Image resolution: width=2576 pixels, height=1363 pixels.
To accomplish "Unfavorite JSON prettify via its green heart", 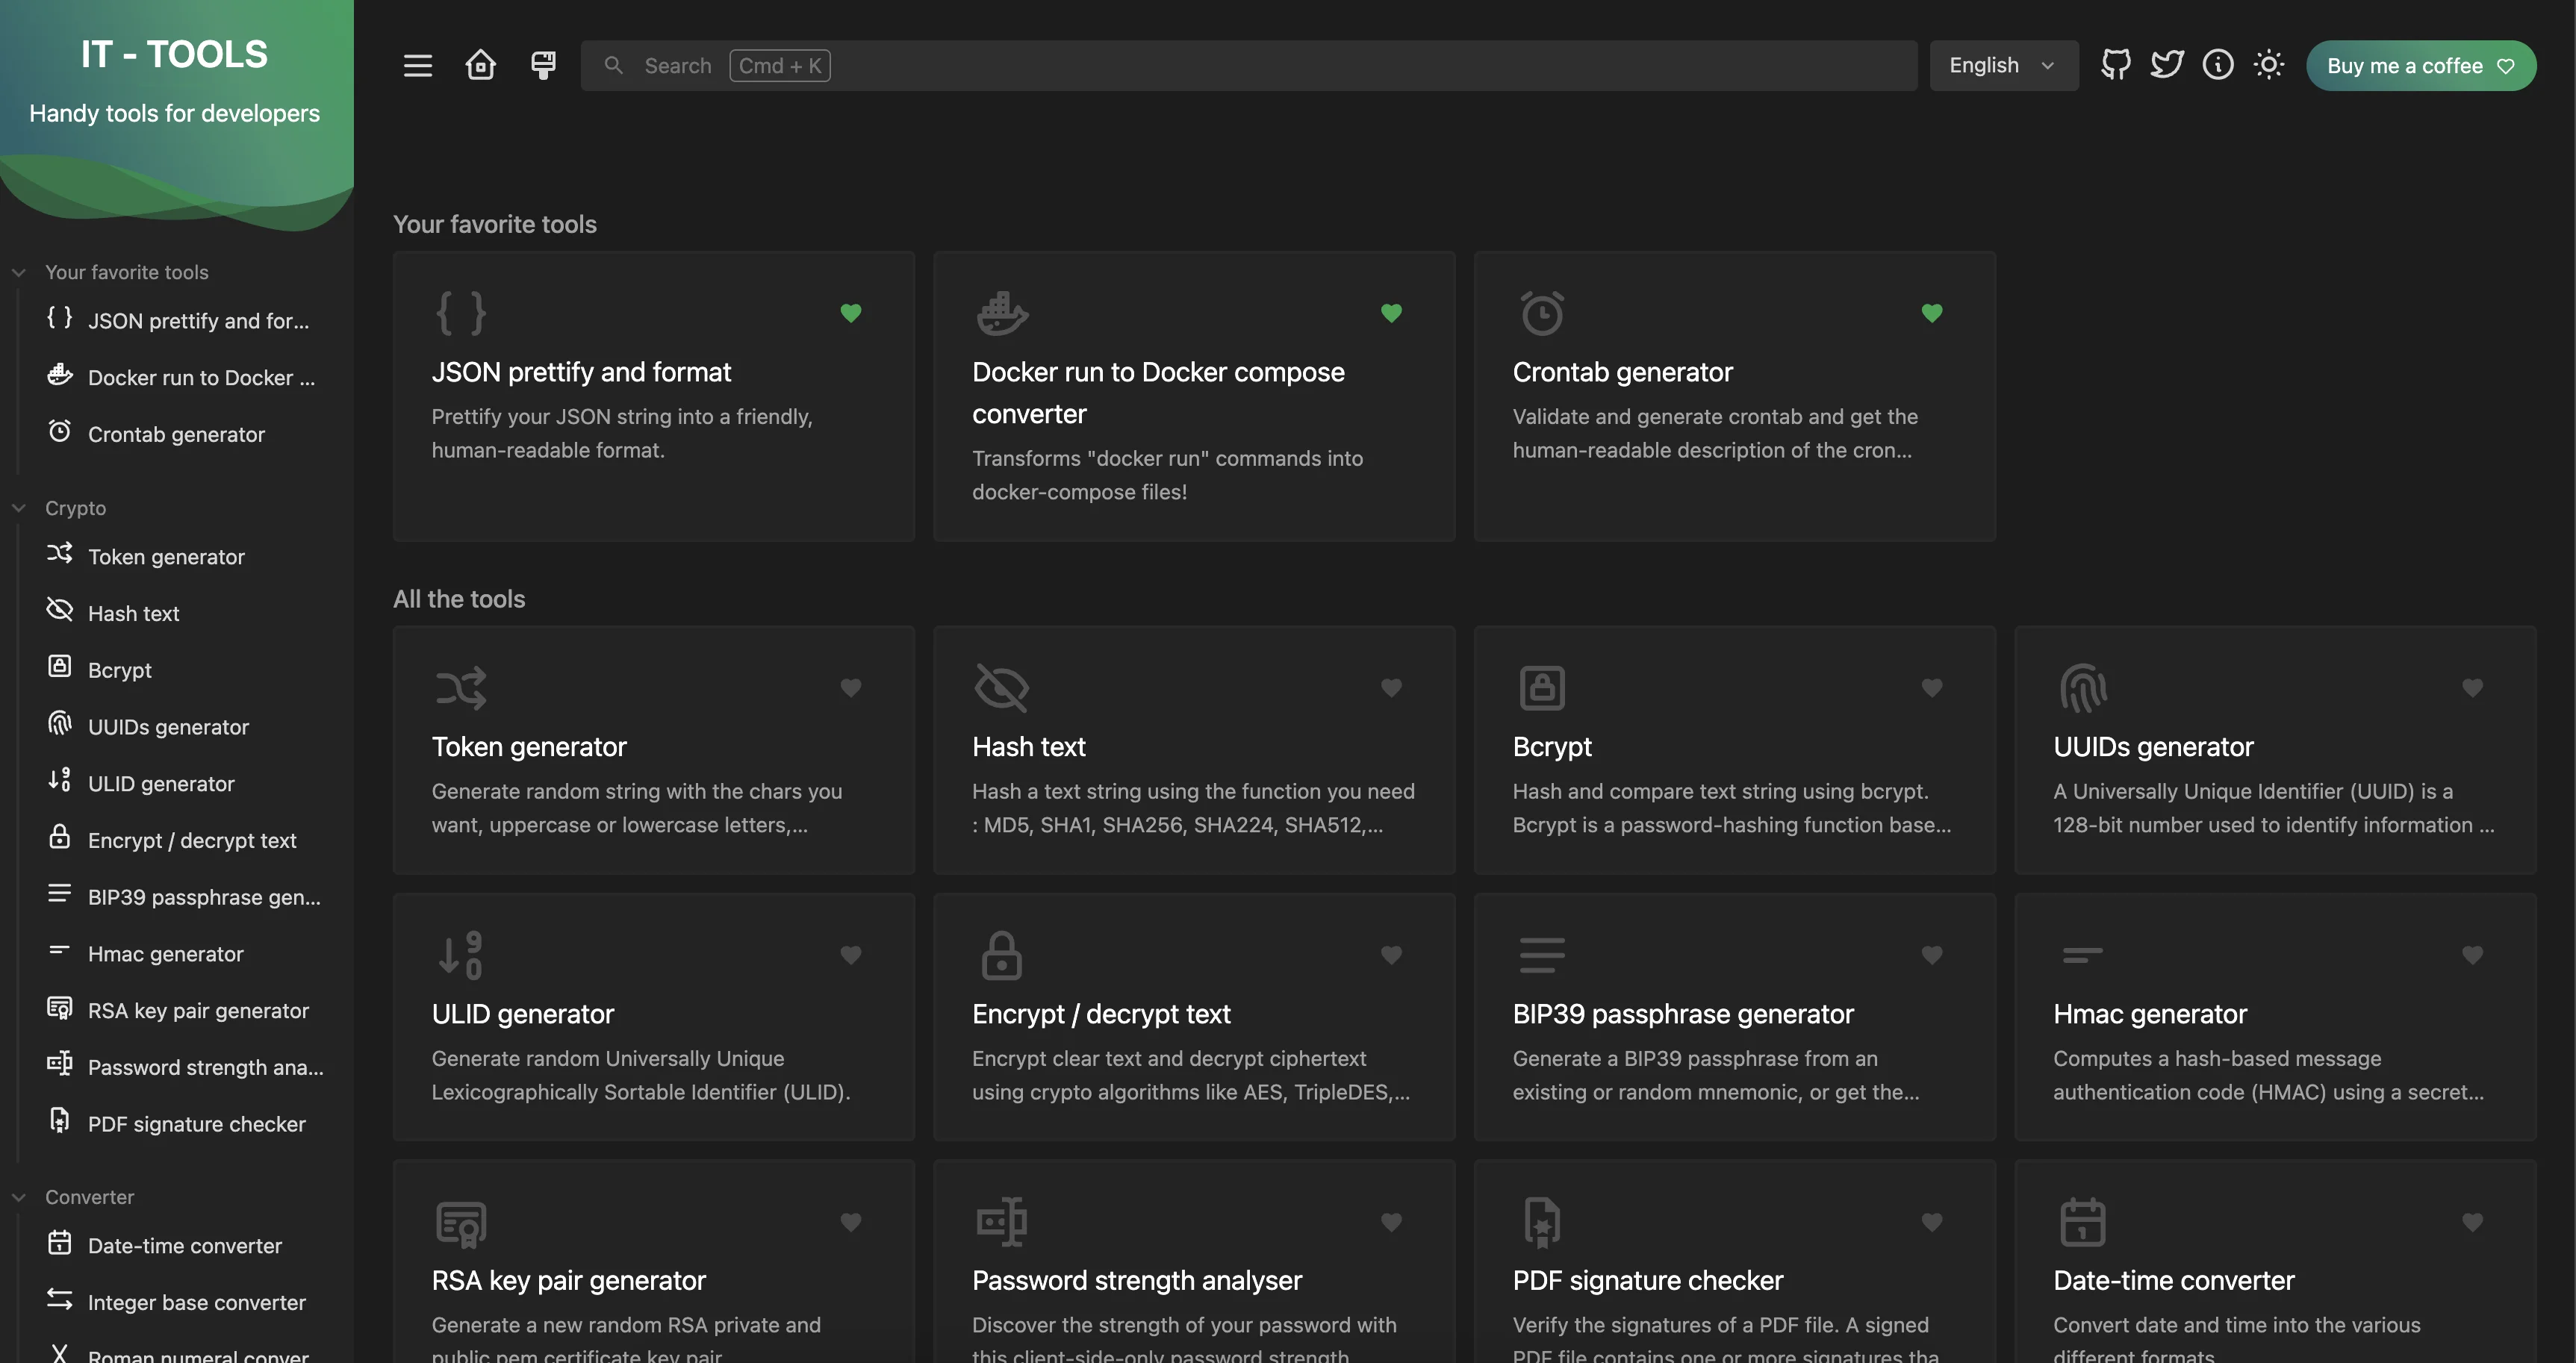I will click(x=851, y=313).
